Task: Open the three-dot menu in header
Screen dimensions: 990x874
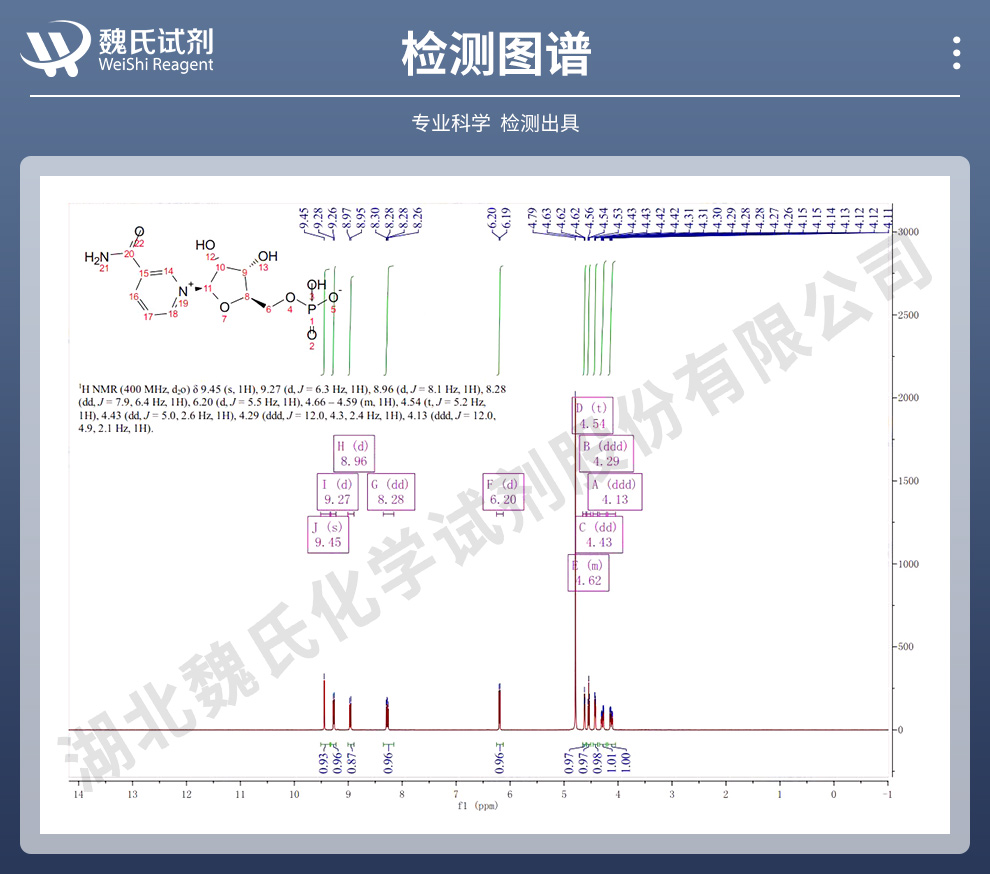Action: point(957,53)
